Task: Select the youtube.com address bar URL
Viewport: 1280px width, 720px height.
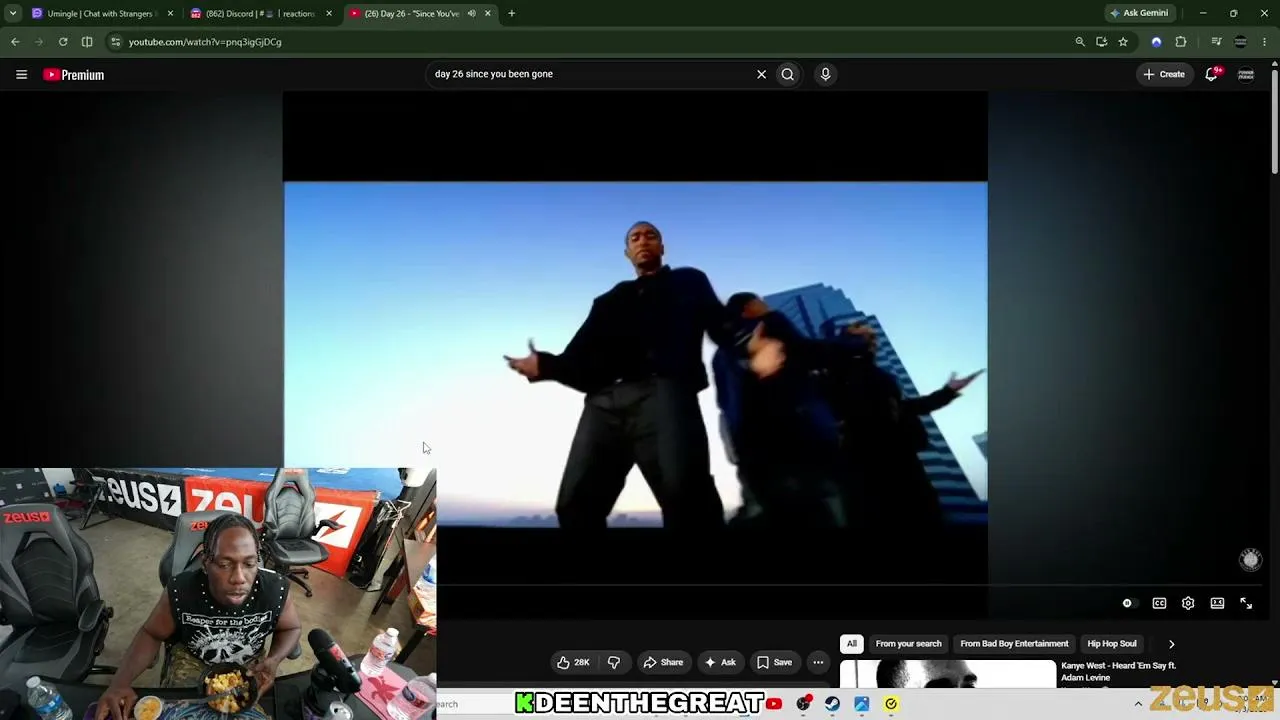Action: (205, 42)
